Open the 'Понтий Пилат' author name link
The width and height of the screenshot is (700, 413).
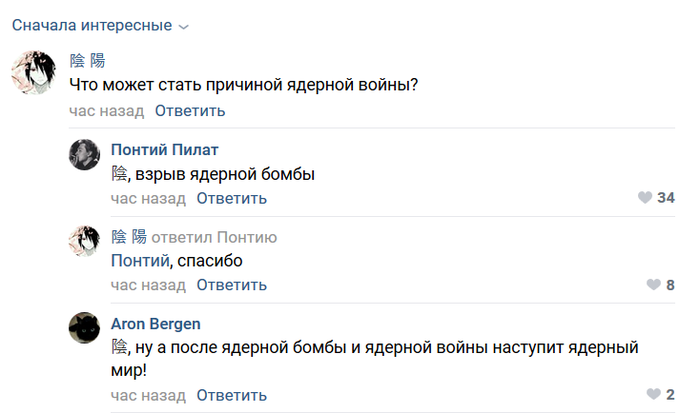click(164, 150)
